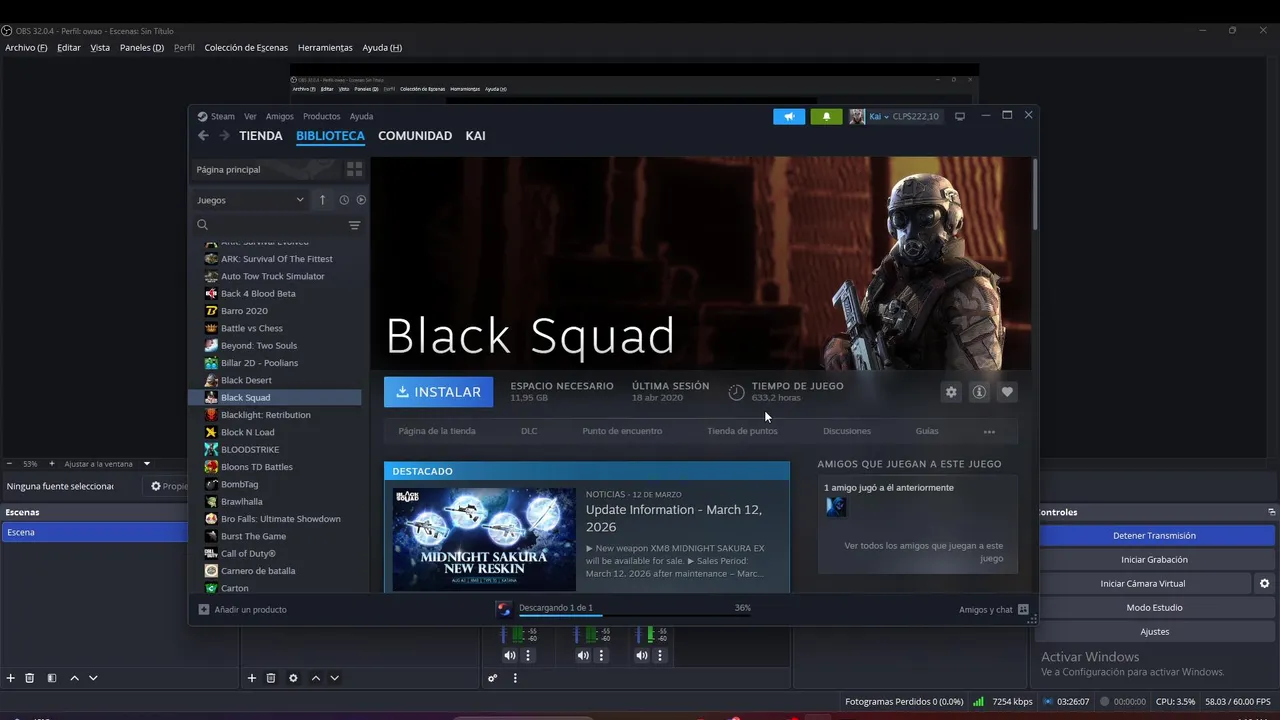Mute the leftmost OBS mixer channel

click(x=510, y=655)
